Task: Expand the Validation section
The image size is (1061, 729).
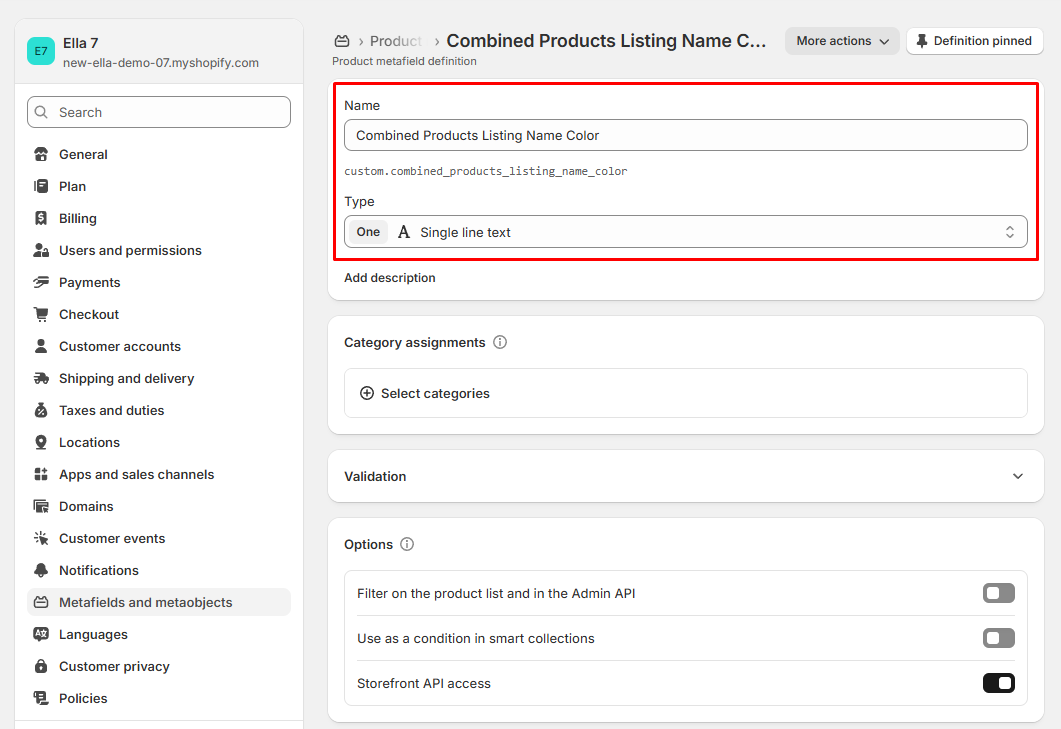Action: 1017,476
